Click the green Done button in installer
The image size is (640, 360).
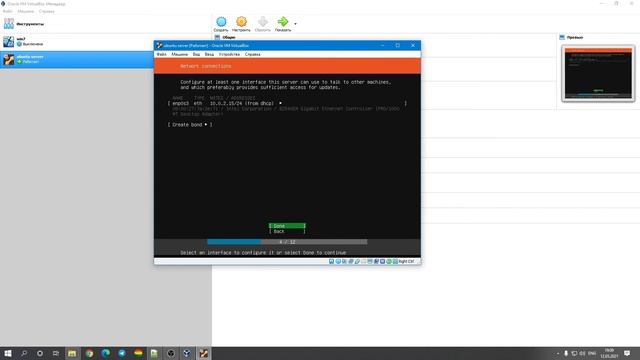tap(287, 226)
